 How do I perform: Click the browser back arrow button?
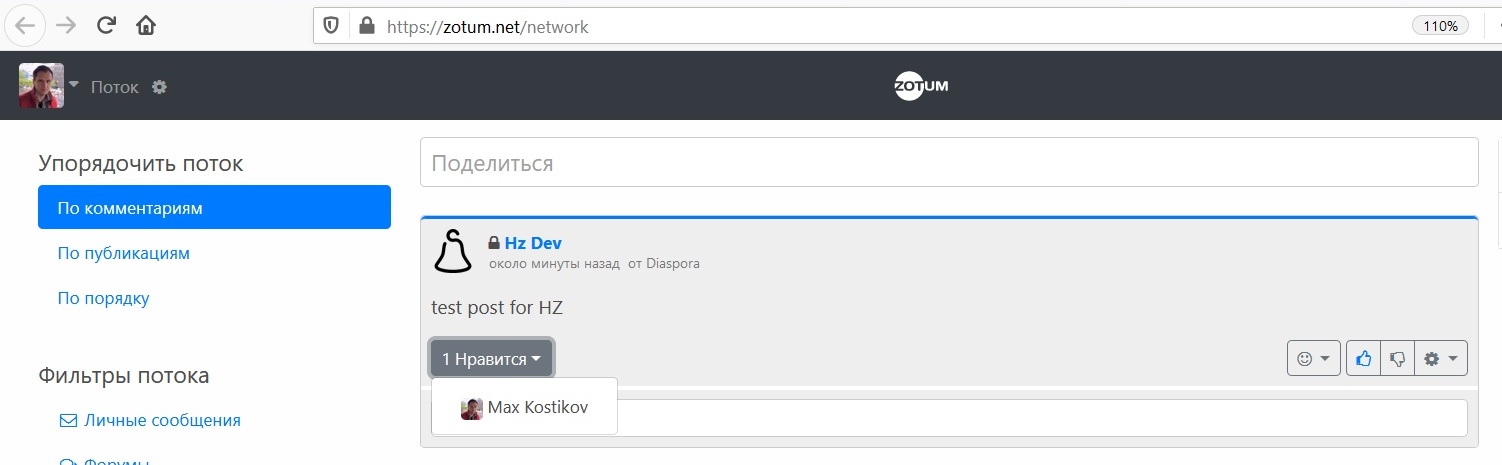tap(24, 26)
